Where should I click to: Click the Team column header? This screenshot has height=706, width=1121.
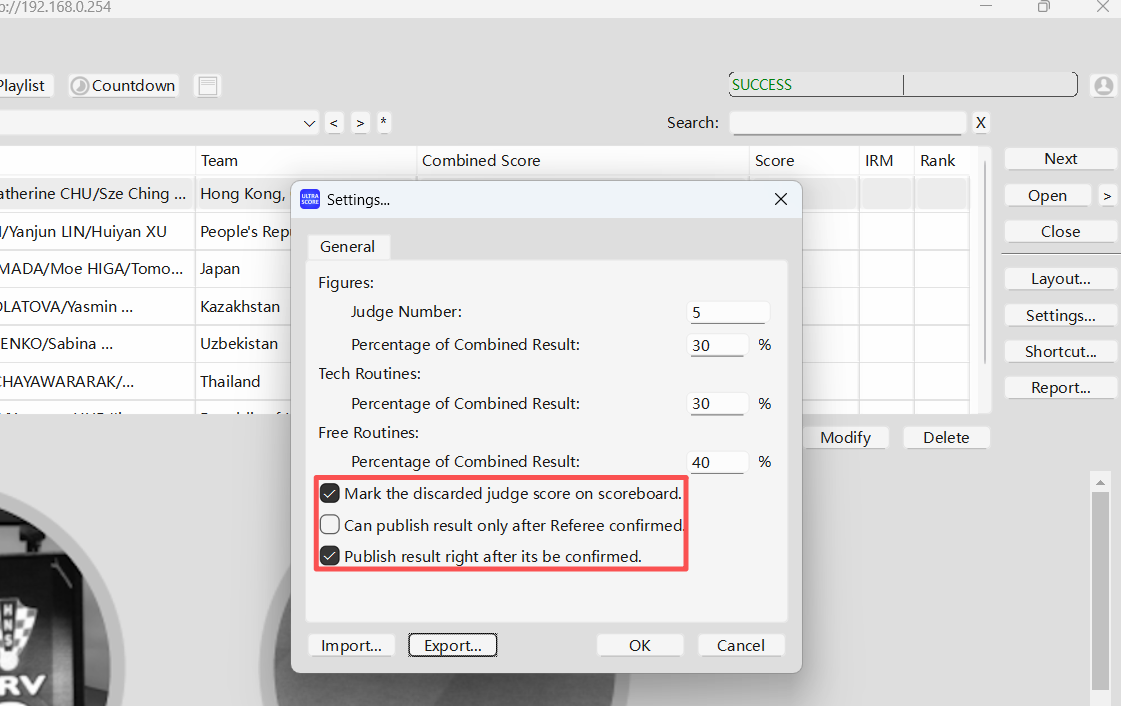point(305,161)
